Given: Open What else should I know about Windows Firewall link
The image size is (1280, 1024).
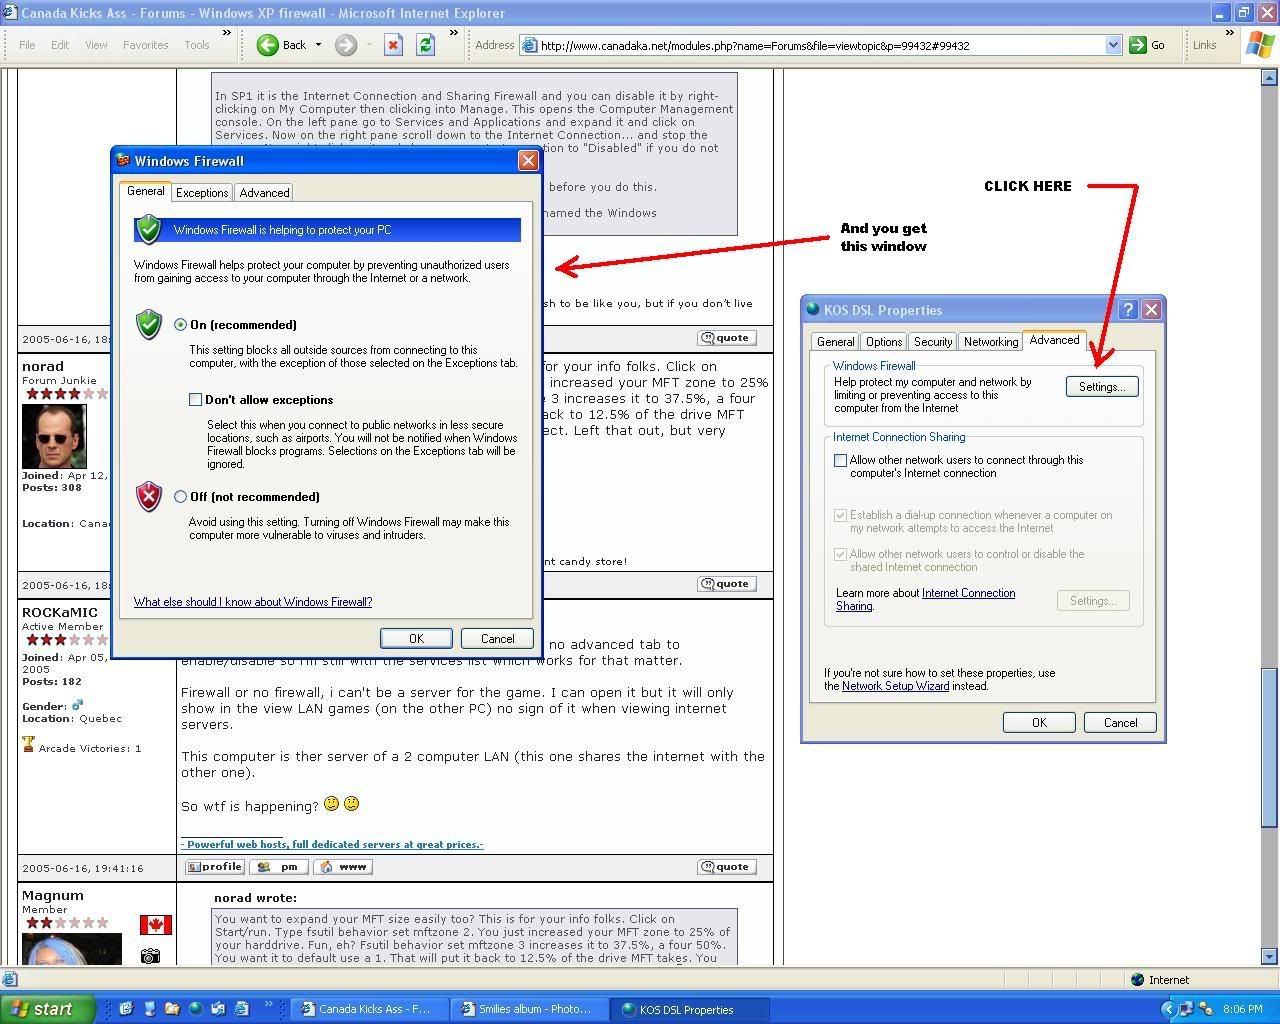Looking at the screenshot, I should (253, 602).
